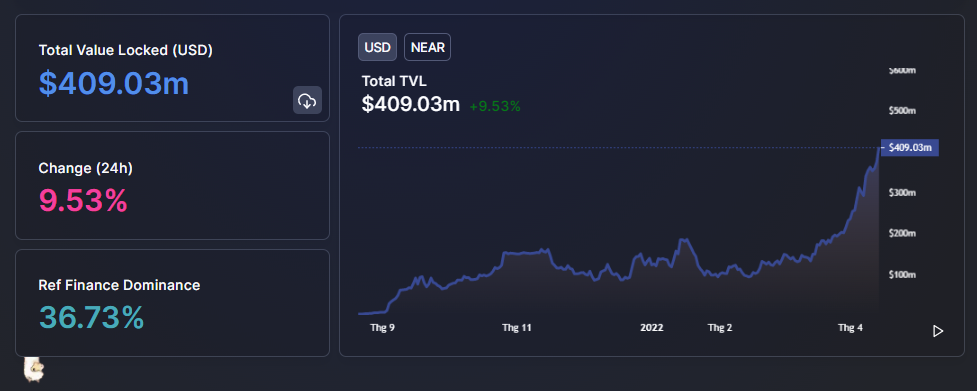Click the 2022 axis label

652,327
